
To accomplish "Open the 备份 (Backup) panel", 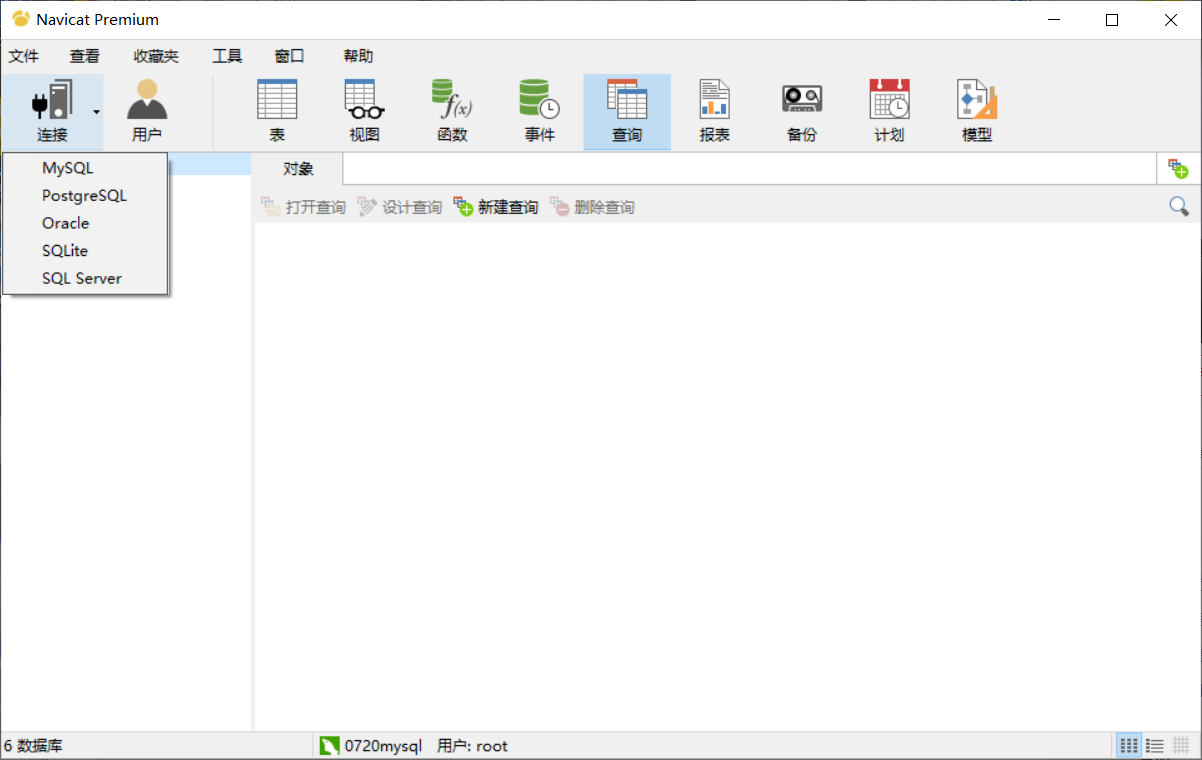I will [x=801, y=110].
